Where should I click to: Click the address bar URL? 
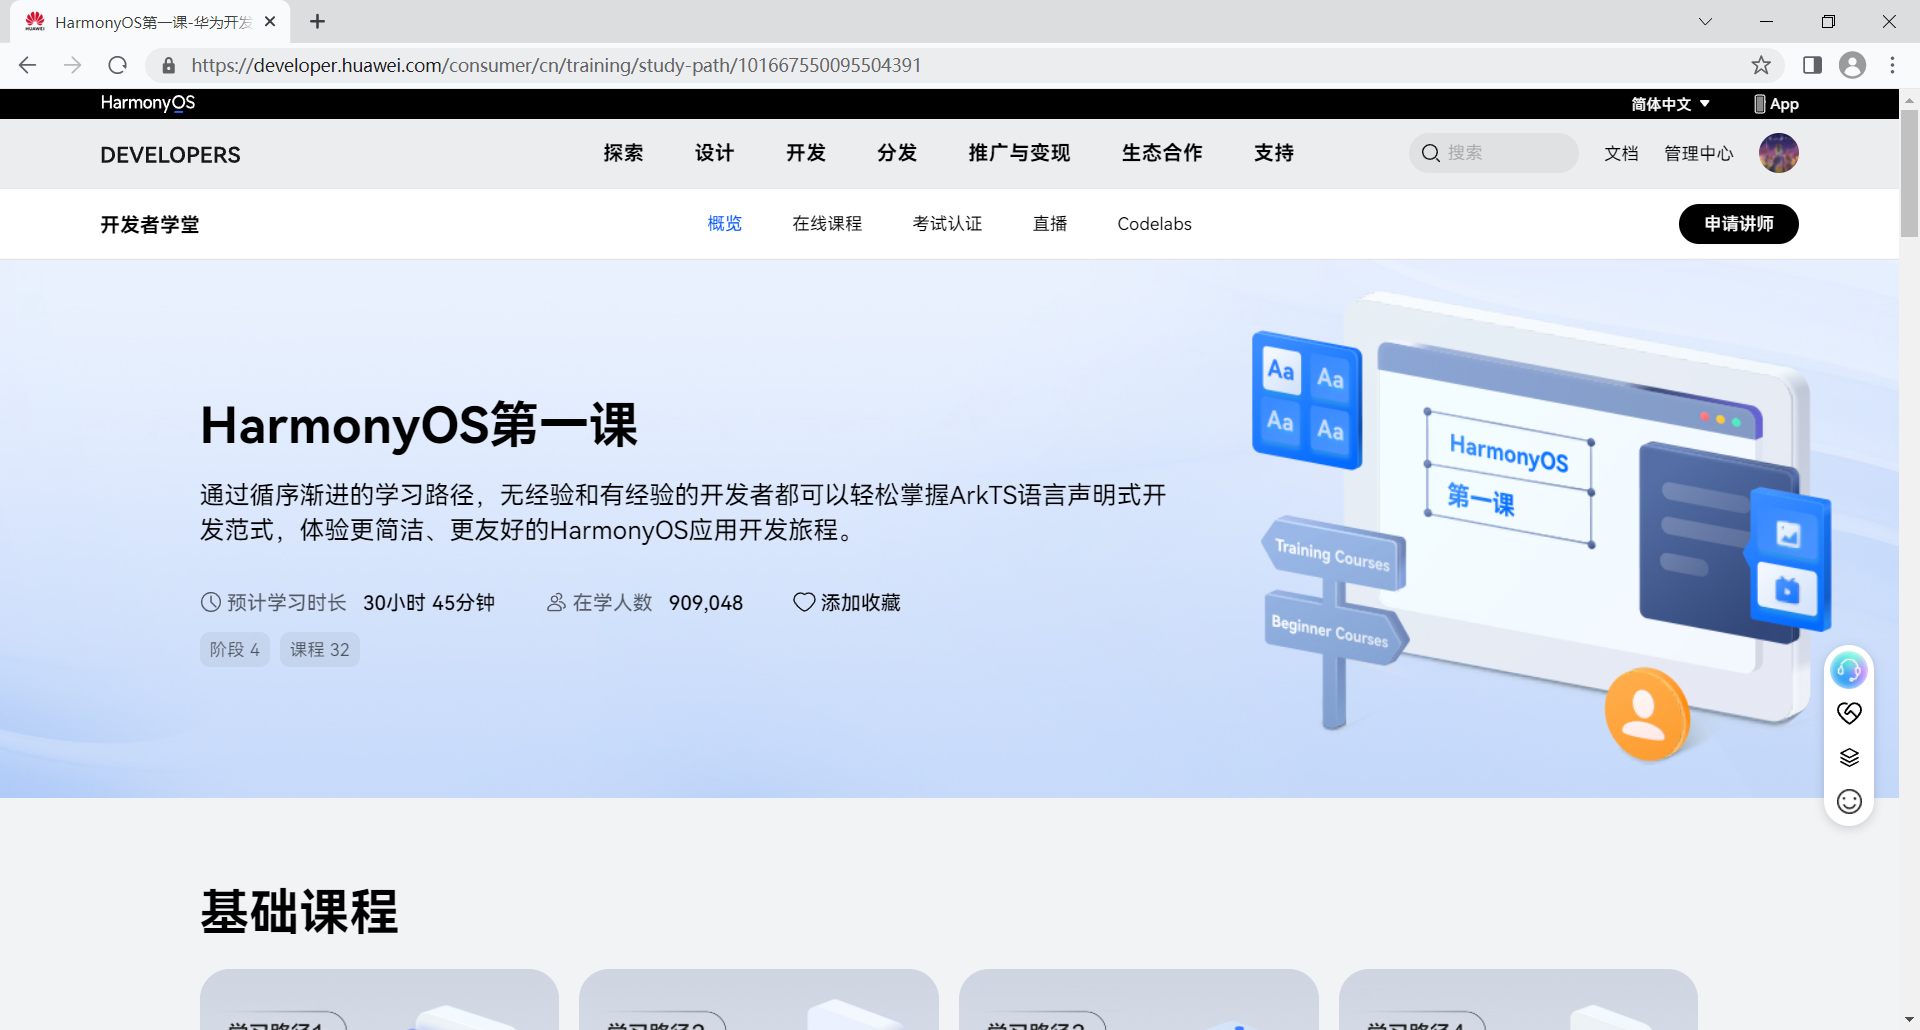click(x=556, y=65)
